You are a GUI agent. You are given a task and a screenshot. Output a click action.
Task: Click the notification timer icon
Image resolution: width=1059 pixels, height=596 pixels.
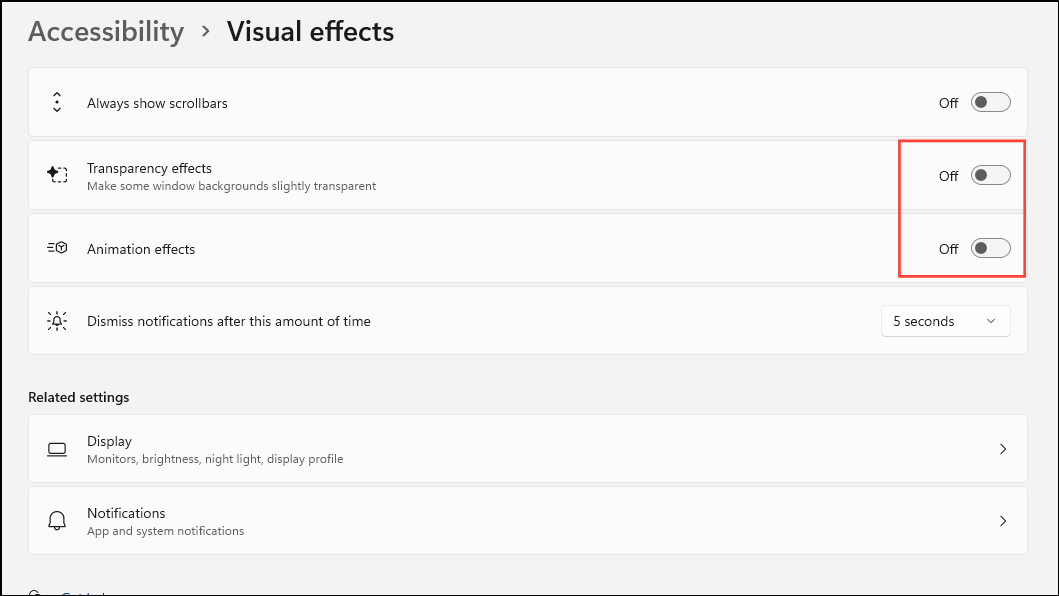[57, 320]
